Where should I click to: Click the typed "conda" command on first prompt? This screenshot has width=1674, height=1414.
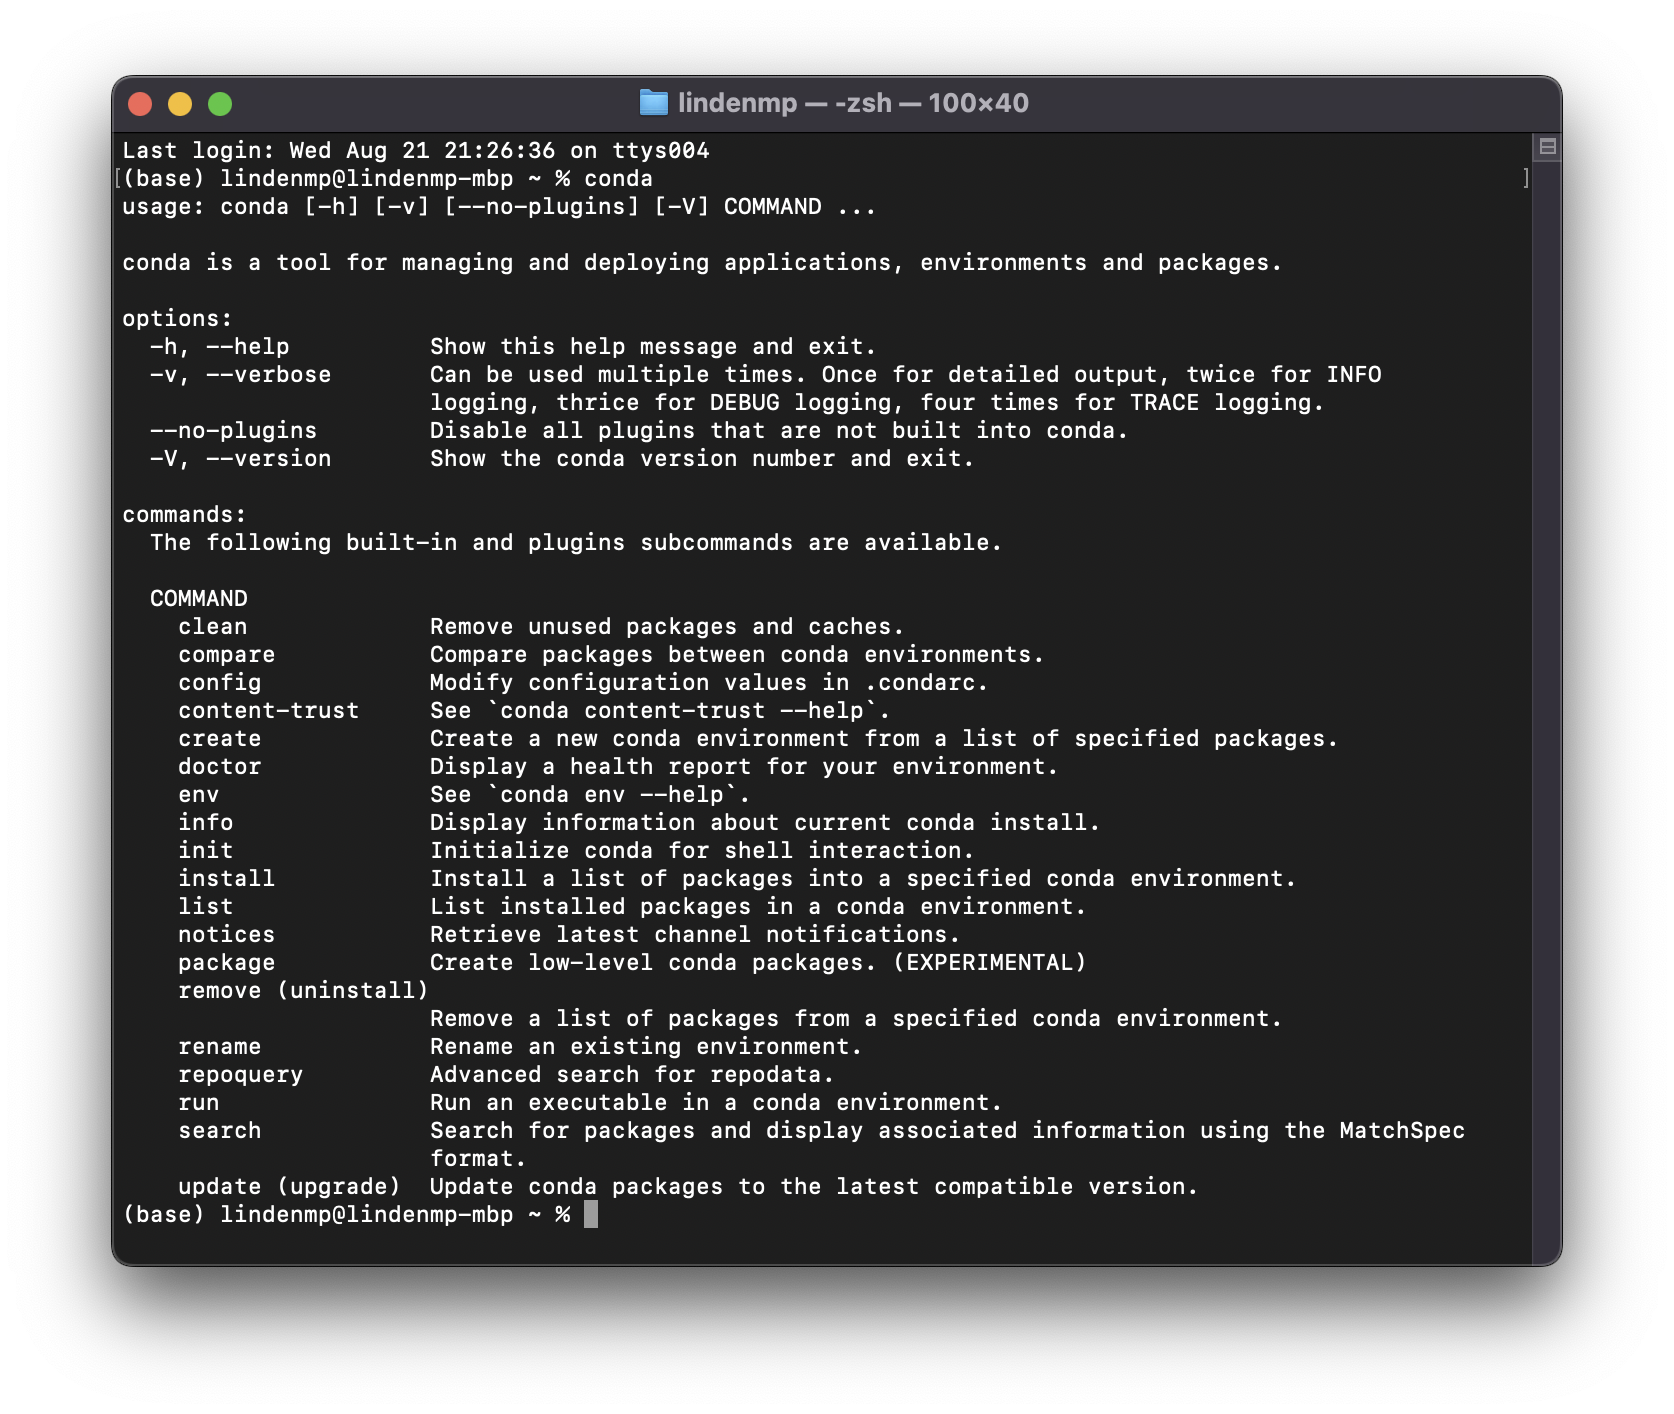pos(618,179)
